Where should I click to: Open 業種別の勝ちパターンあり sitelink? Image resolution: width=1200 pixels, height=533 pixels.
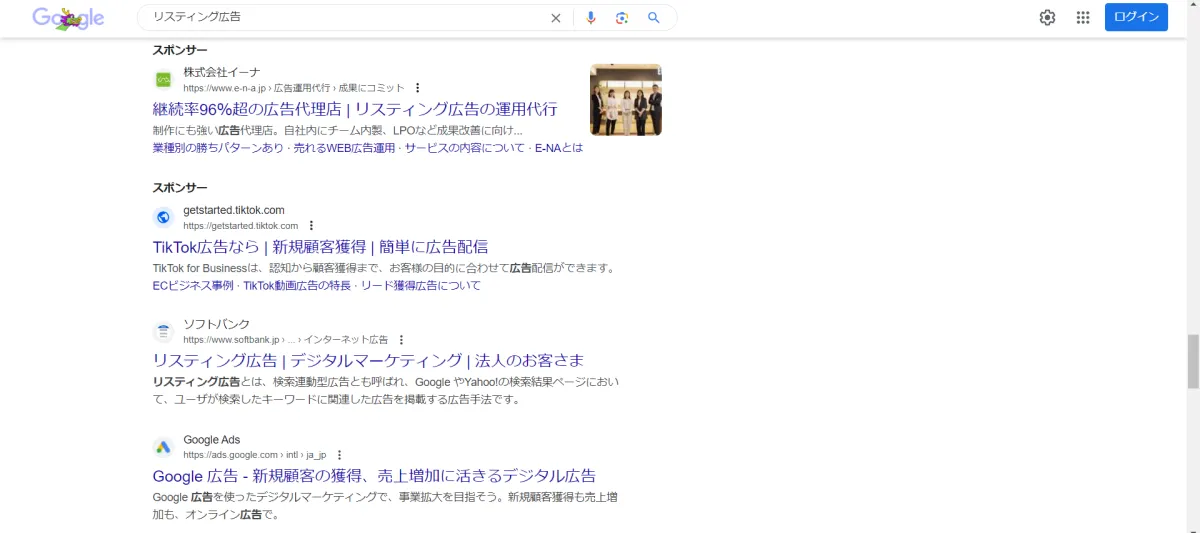click(x=218, y=148)
